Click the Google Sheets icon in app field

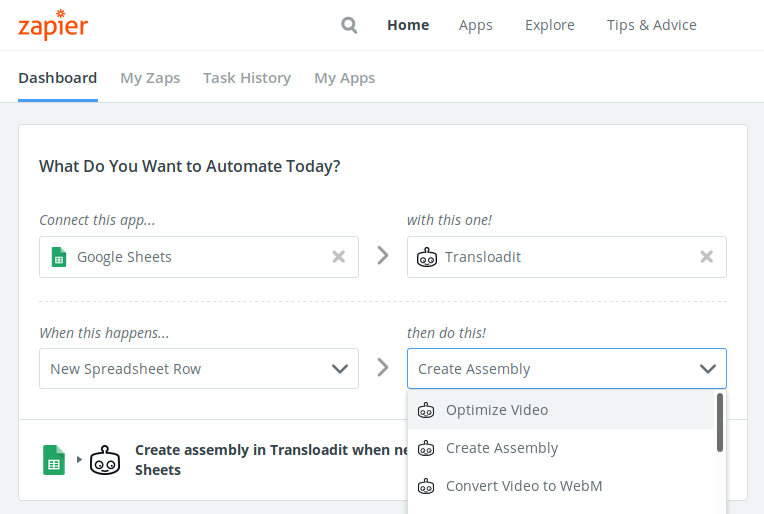(59, 257)
